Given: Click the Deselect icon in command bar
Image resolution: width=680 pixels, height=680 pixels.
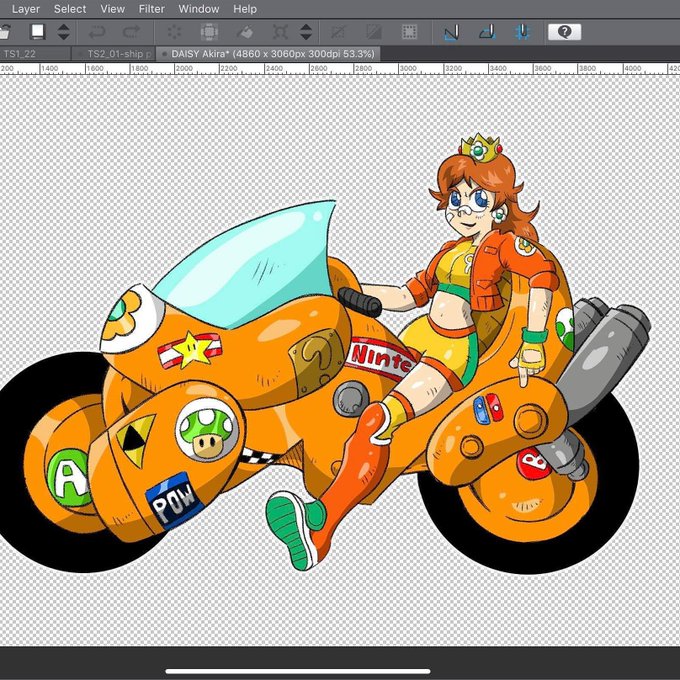Looking at the screenshot, I should (339, 32).
